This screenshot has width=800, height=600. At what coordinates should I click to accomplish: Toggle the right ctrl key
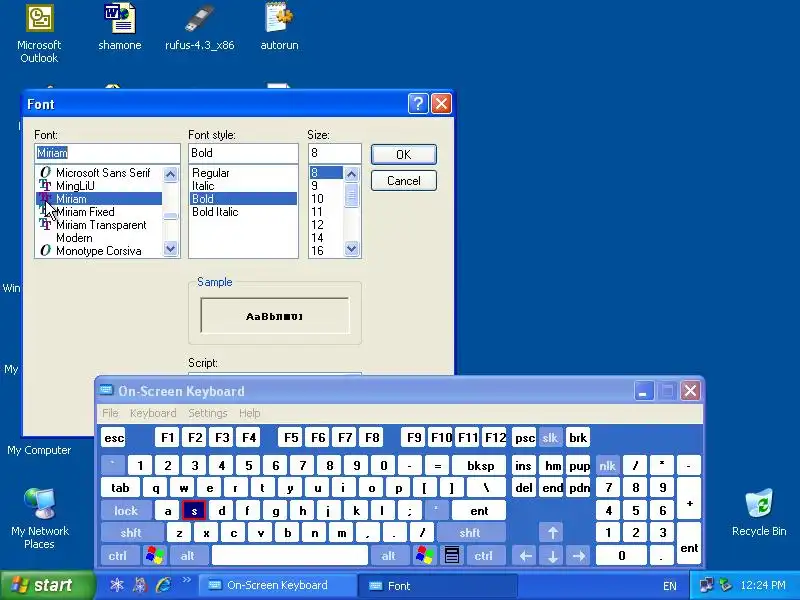(x=484, y=555)
